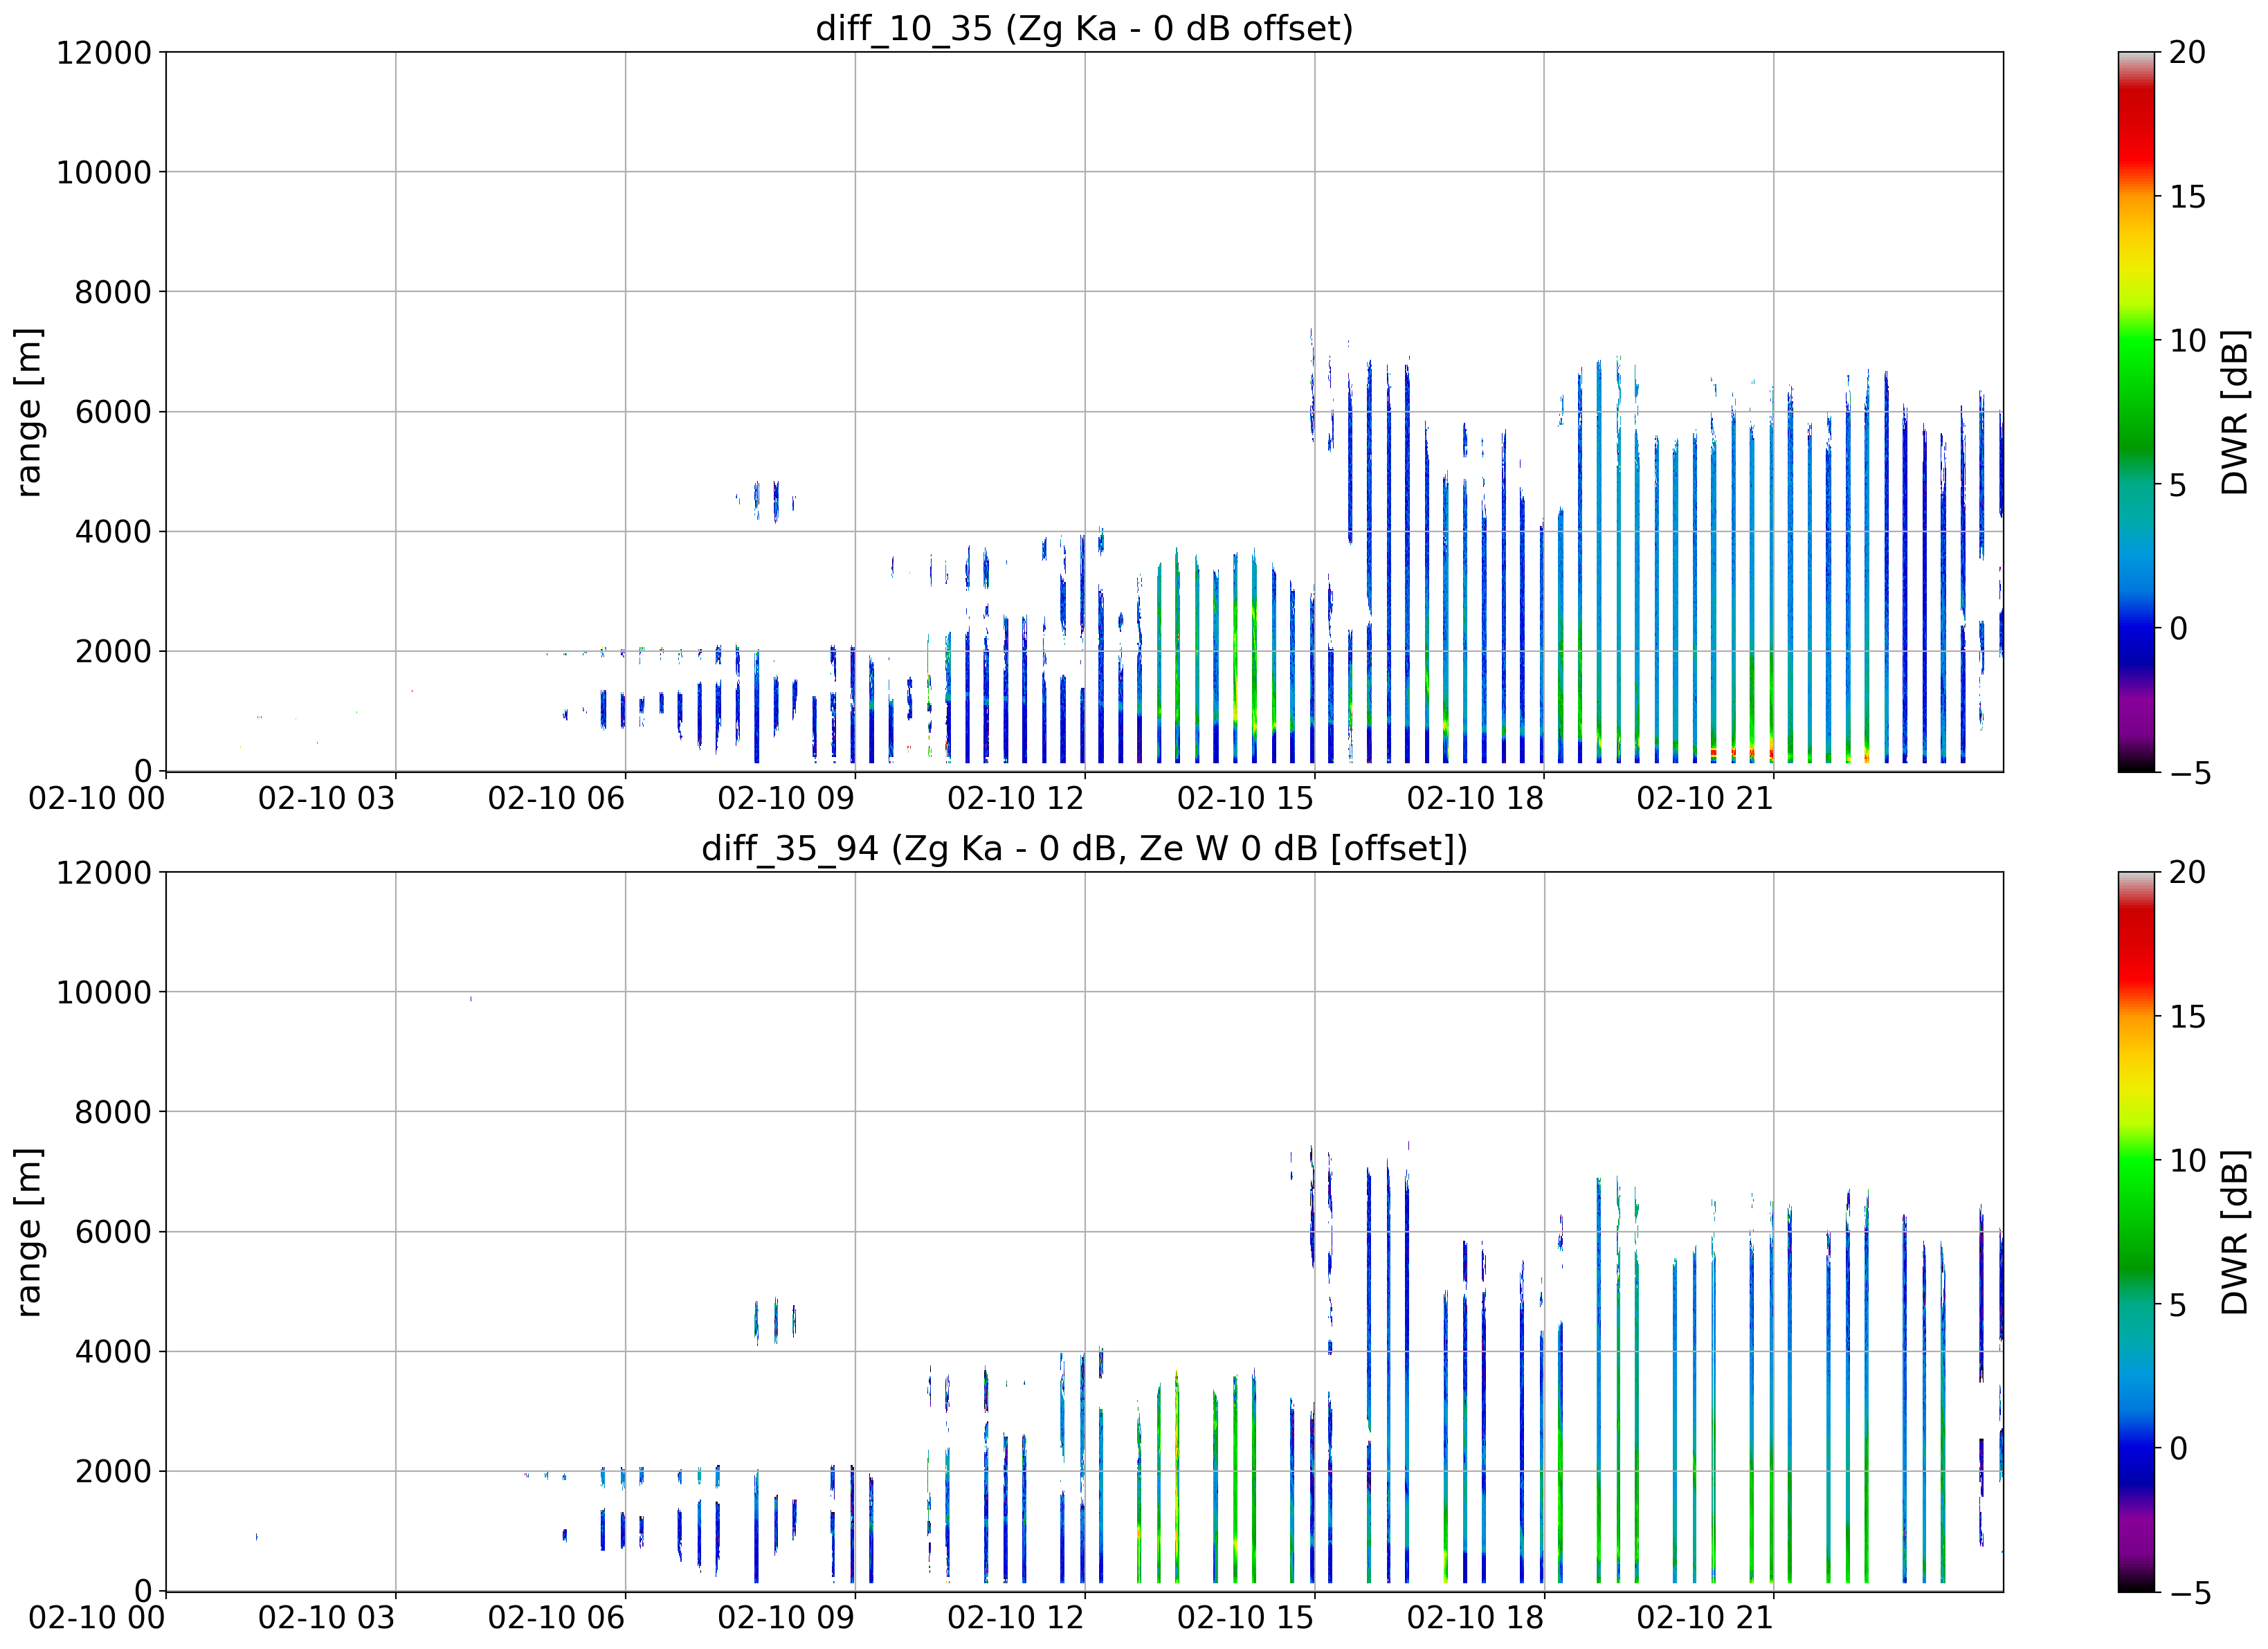2268x1649 pixels.
Task: Click the "12000" tick on the top plot
Action: pyautogui.click(x=103, y=52)
